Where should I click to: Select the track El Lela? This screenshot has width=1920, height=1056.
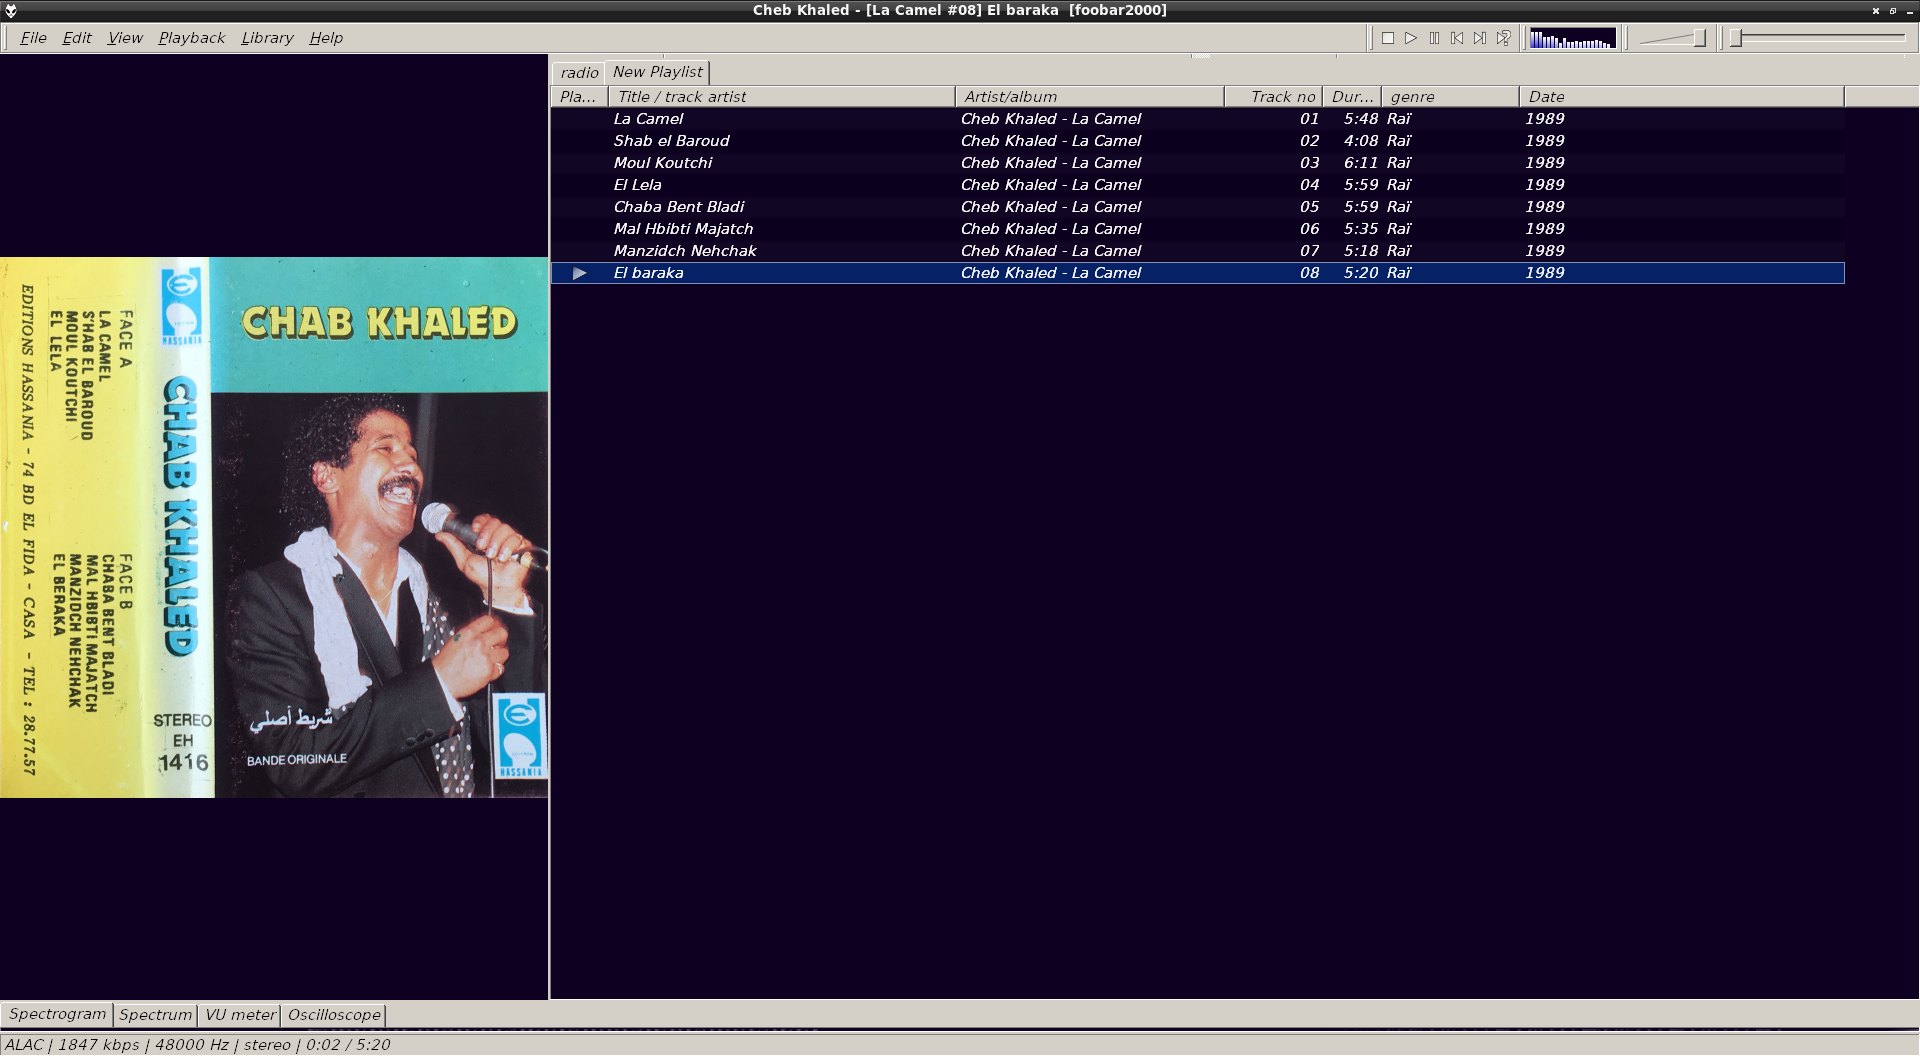coord(1197,185)
